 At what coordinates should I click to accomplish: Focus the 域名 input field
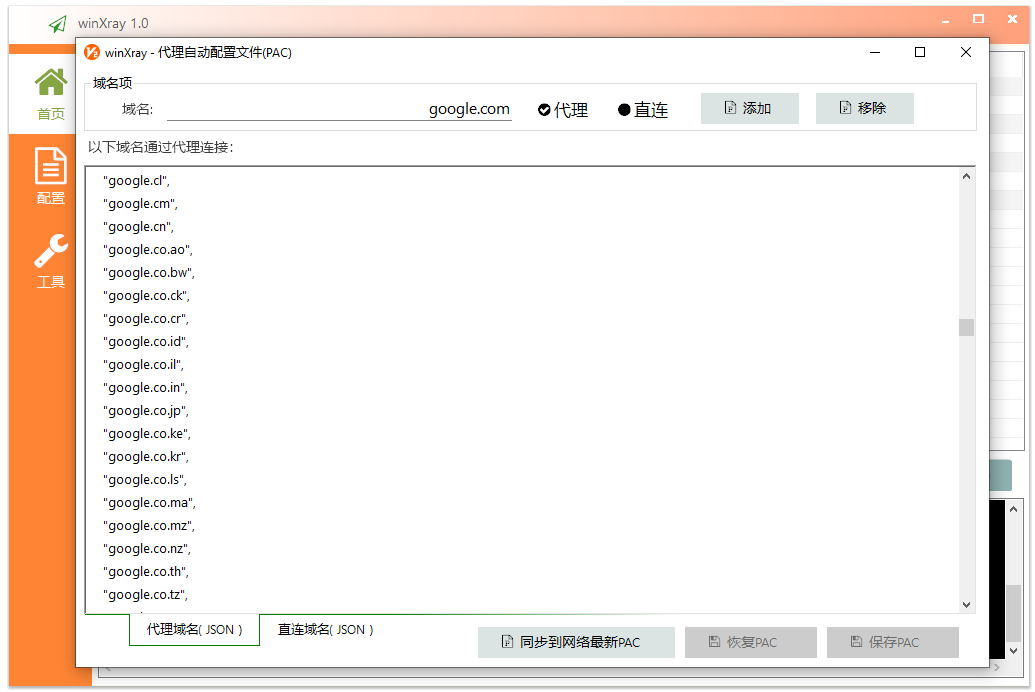point(339,109)
